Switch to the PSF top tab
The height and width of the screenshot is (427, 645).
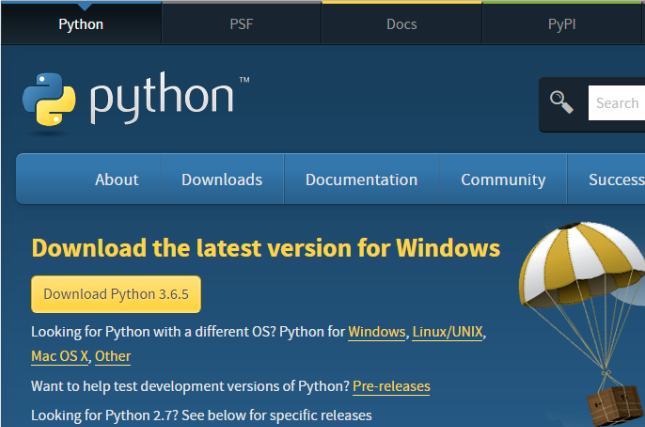(241, 24)
